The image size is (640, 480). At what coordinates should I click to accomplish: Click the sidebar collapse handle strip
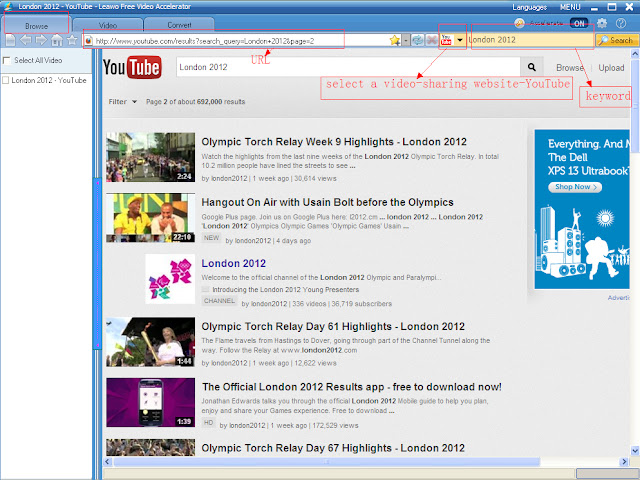(97, 263)
